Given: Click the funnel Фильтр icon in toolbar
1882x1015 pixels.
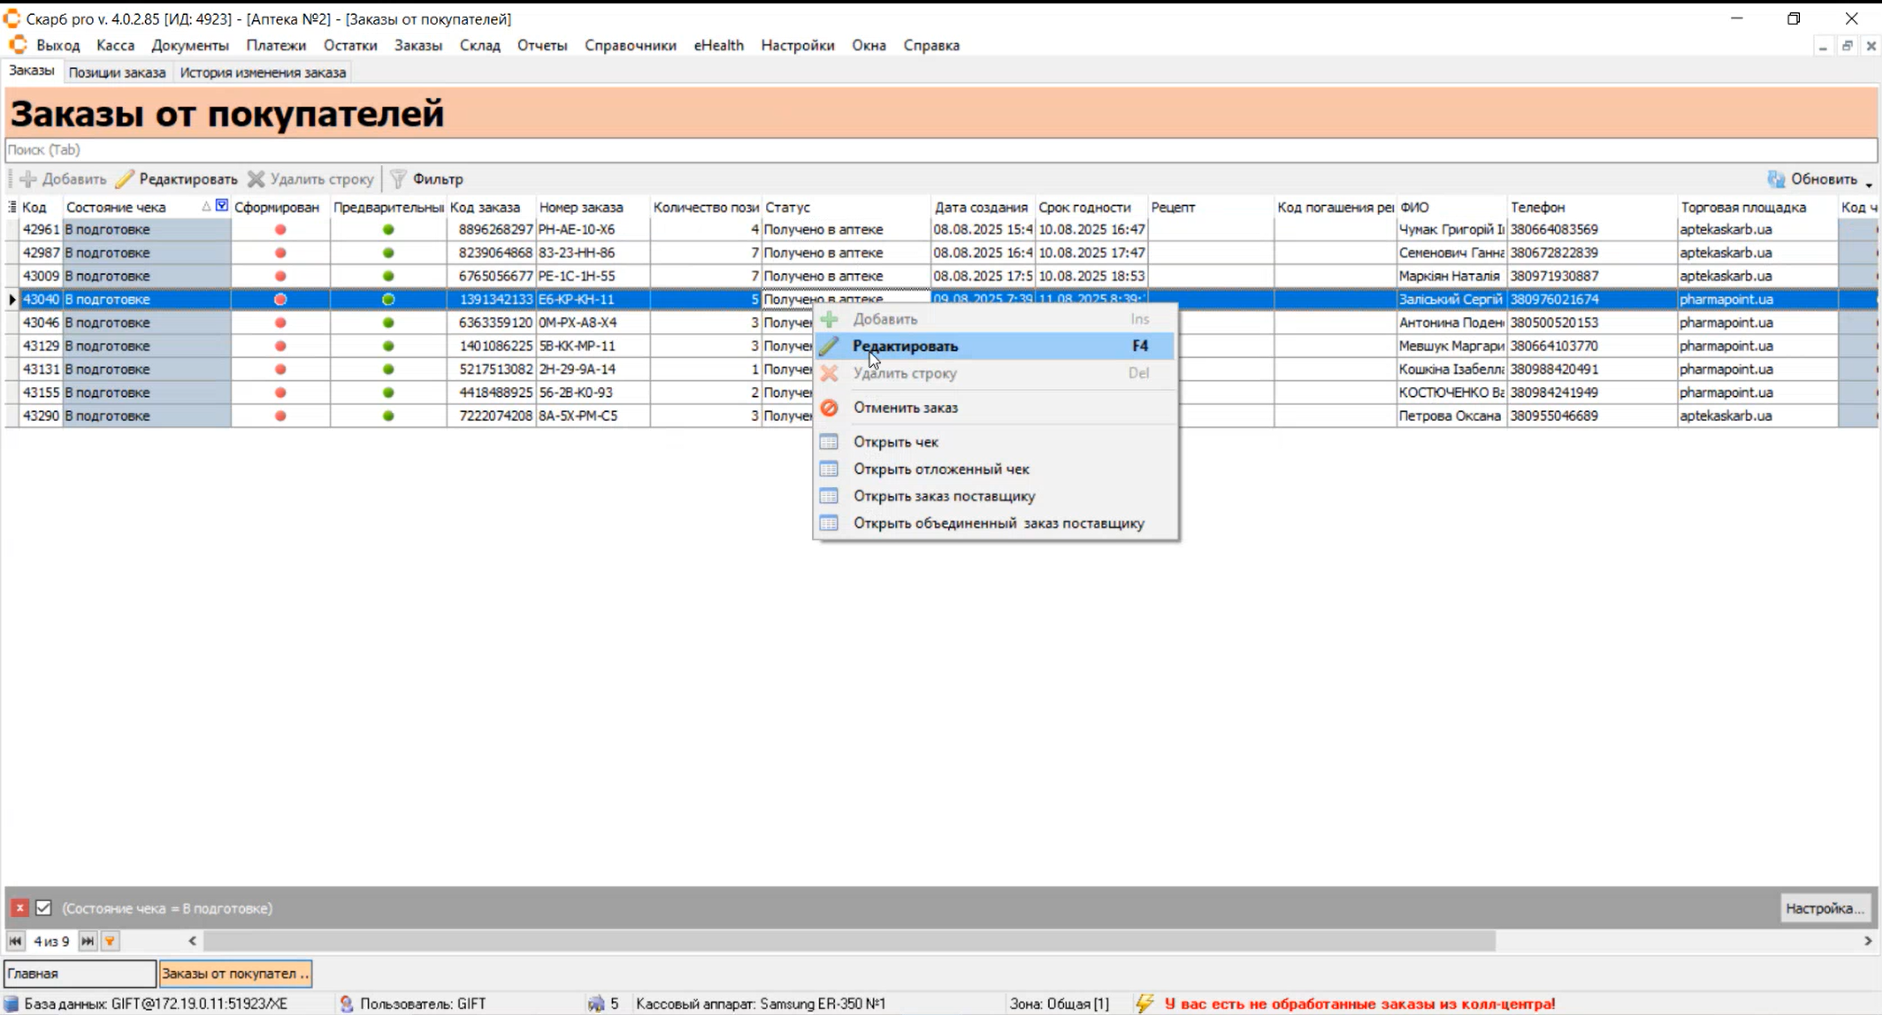Looking at the screenshot, I should click(398, 179).
